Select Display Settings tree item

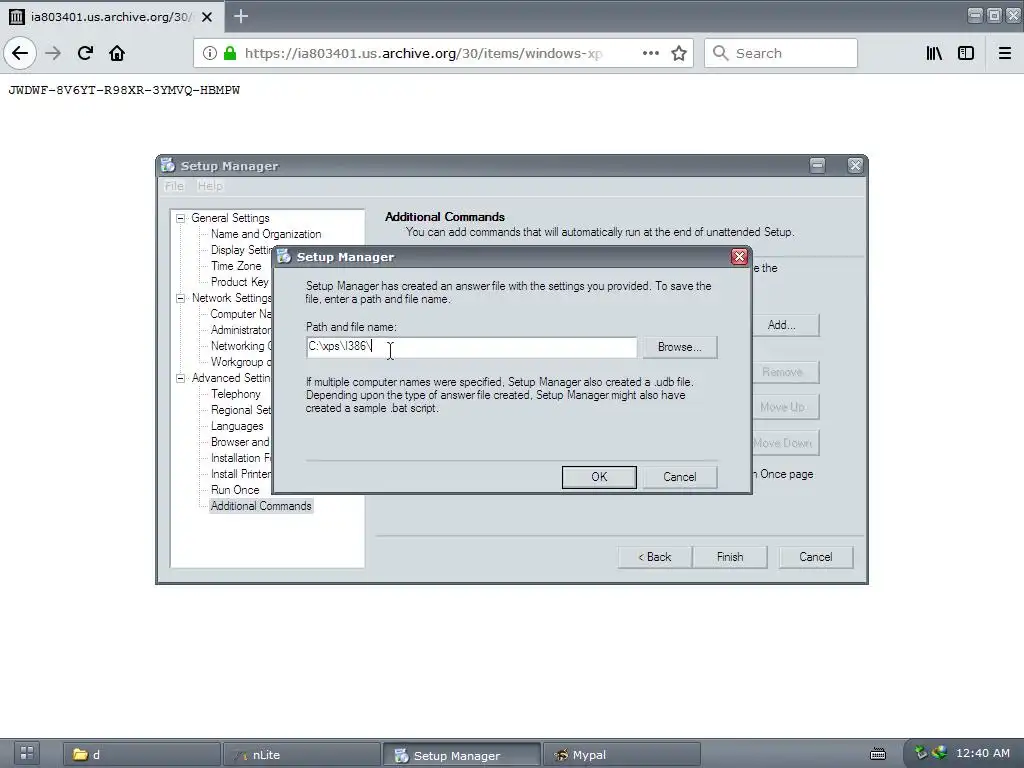tap(240, 250)
